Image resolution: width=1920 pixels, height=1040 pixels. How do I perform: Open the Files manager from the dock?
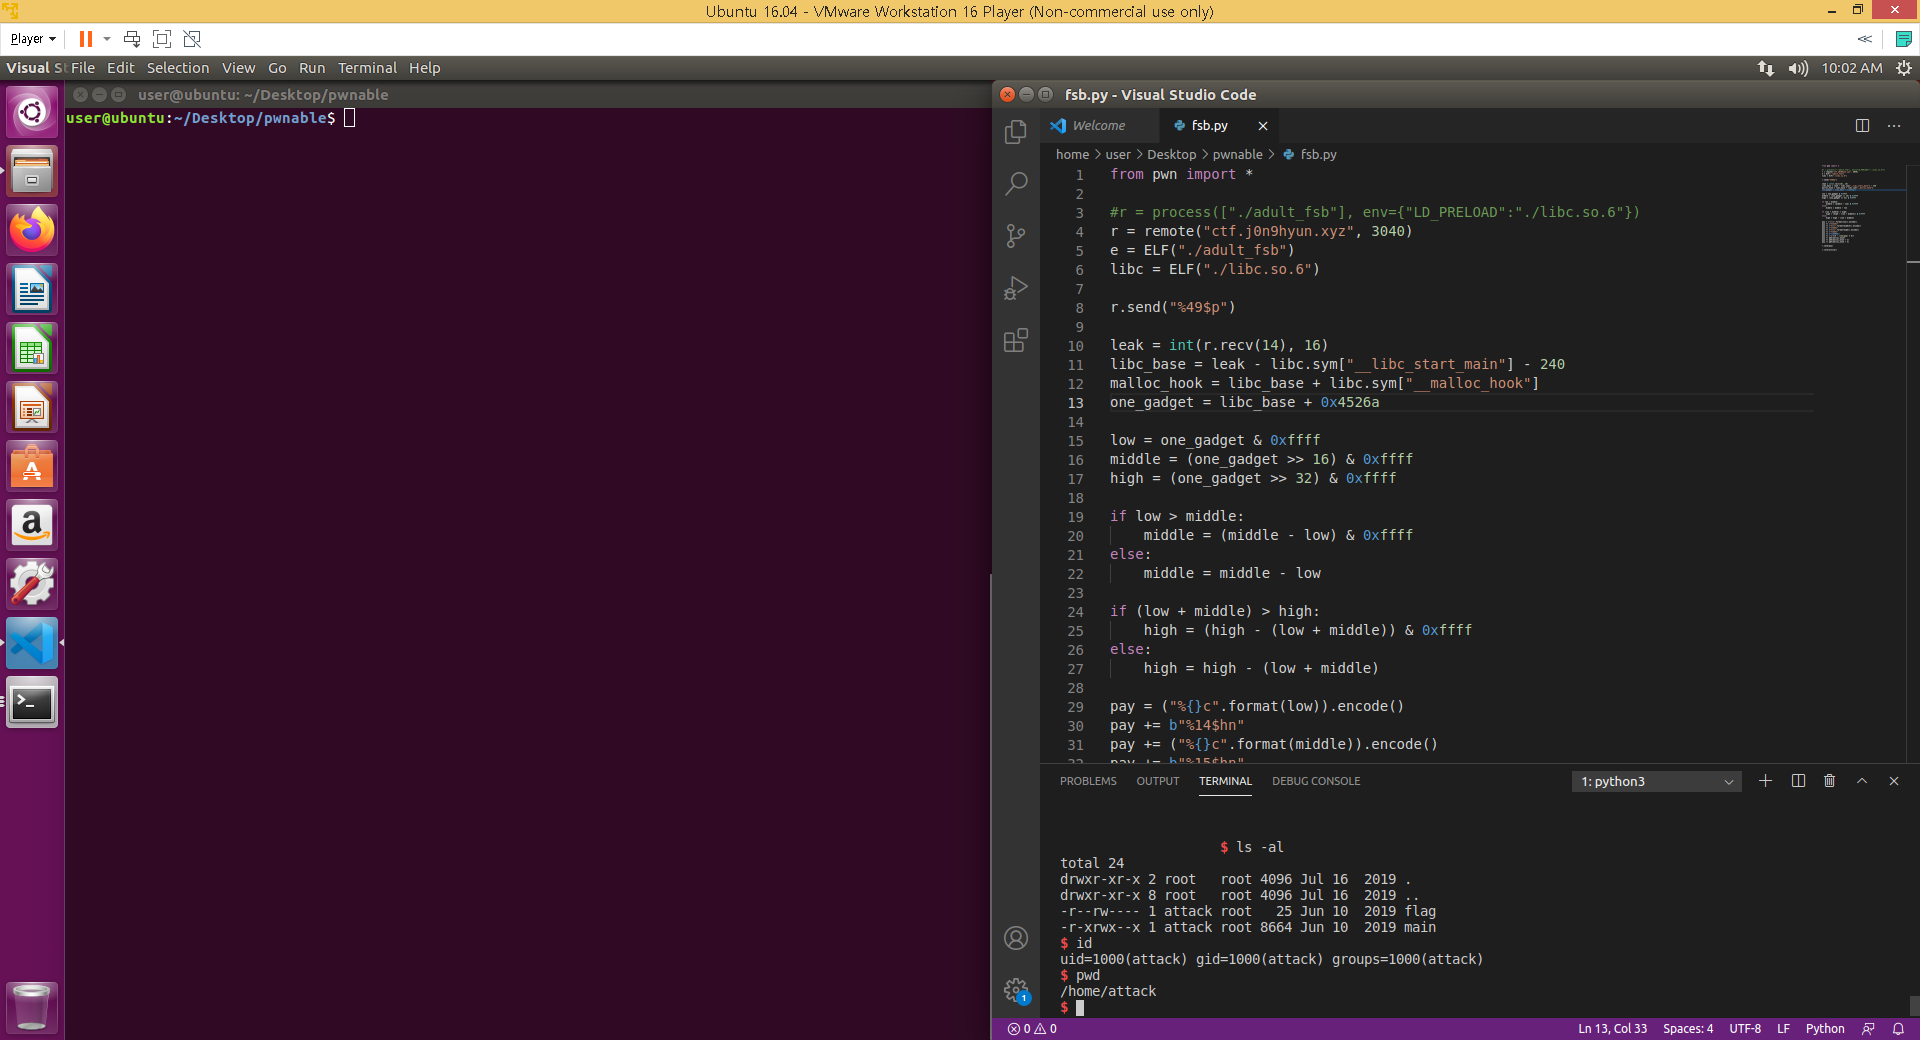[x=32, y=171]
